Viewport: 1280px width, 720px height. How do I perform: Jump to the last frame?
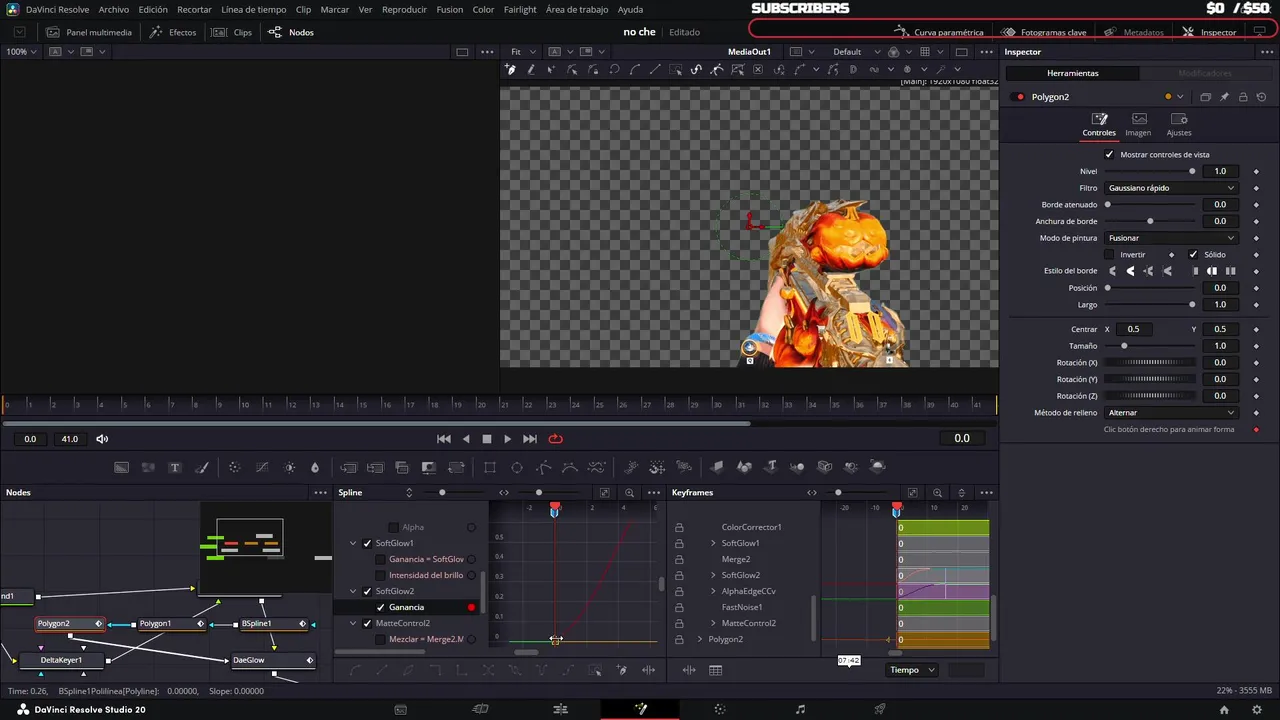click(x=530, y=439)
